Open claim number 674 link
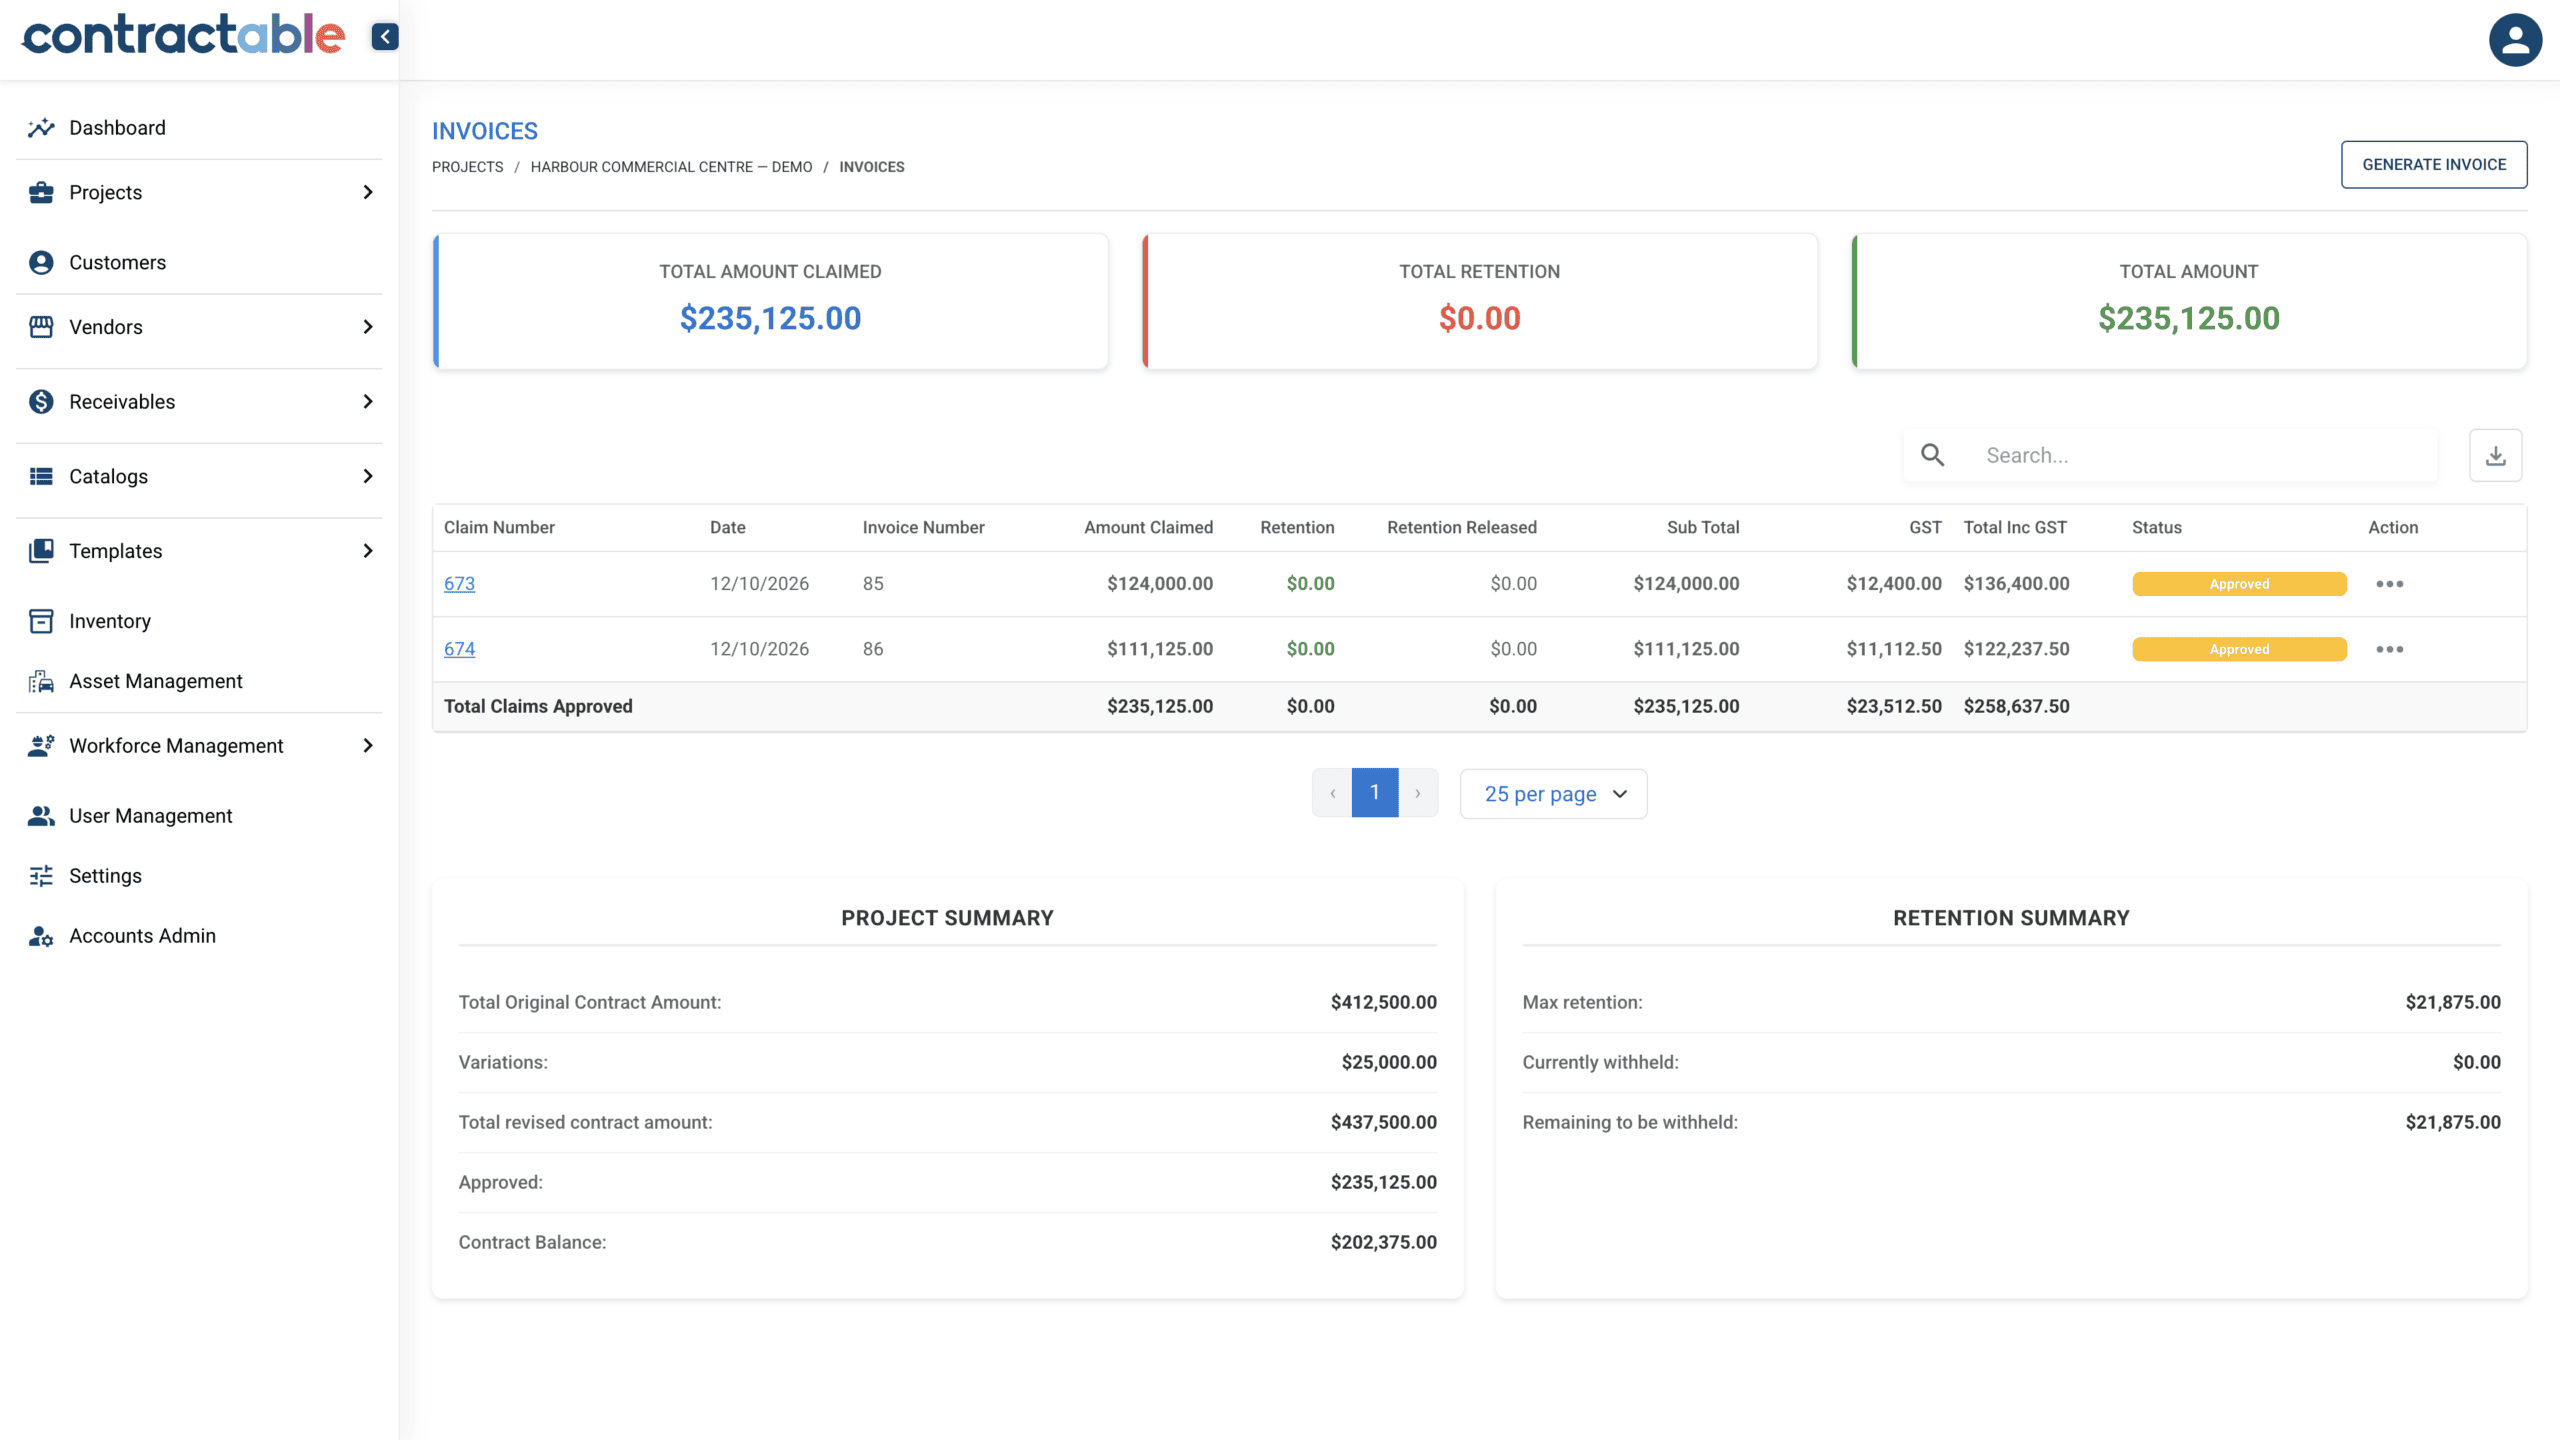 coord(459,649)
